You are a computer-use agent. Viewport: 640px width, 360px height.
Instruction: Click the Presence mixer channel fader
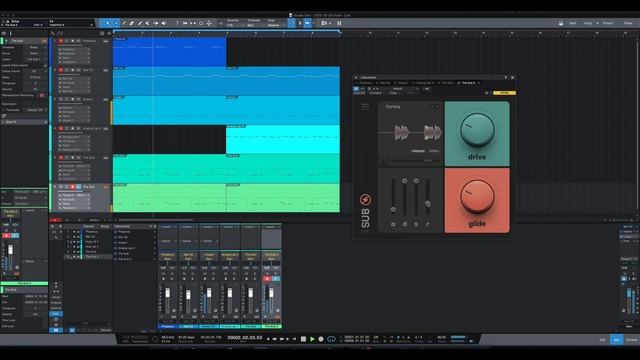167,293
